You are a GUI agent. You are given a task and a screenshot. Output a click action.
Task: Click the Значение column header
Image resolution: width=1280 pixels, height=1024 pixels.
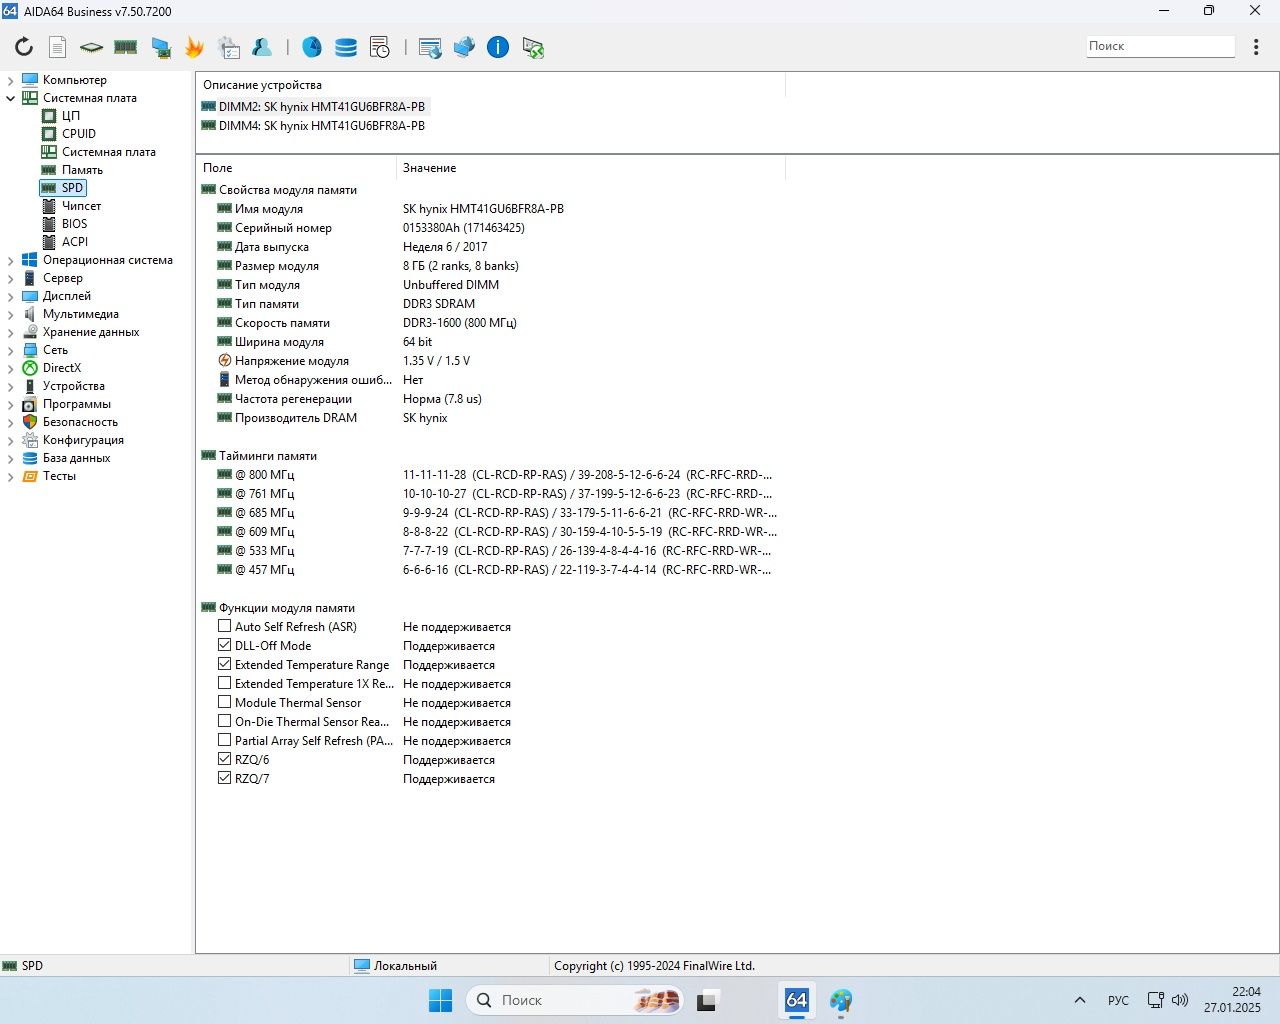[x=590, y=168]
